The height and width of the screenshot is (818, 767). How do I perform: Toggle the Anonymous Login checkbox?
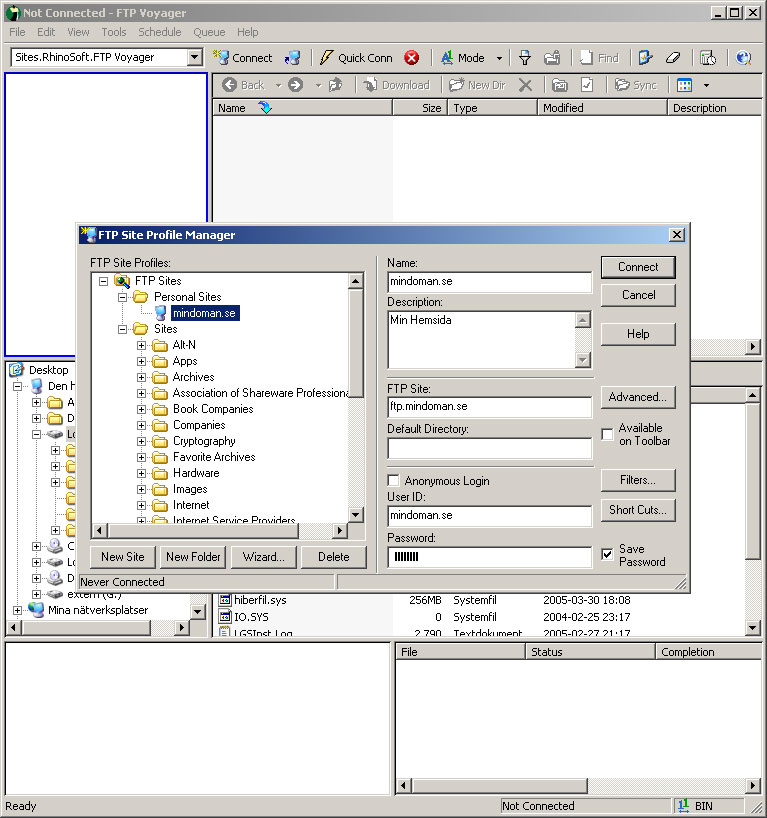point(393,480)
